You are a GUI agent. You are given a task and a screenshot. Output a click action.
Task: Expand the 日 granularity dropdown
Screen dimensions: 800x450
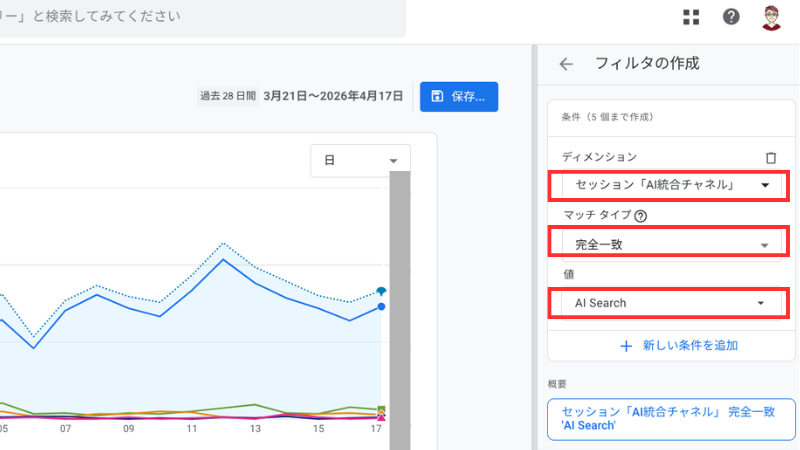coord(360,160)
